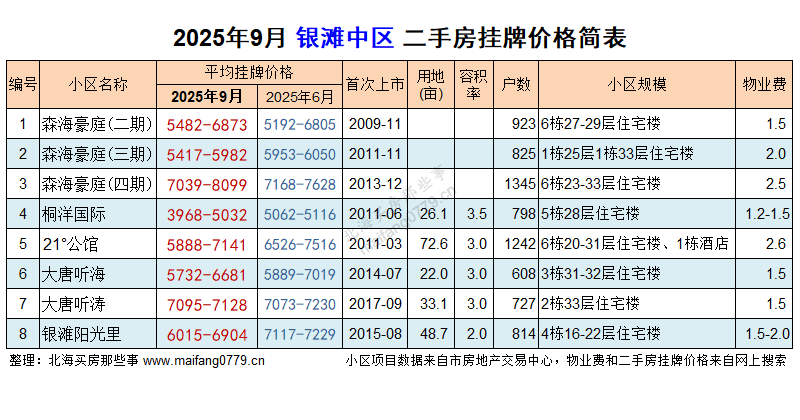Click the title text 银滩中区

click(345, 38)
